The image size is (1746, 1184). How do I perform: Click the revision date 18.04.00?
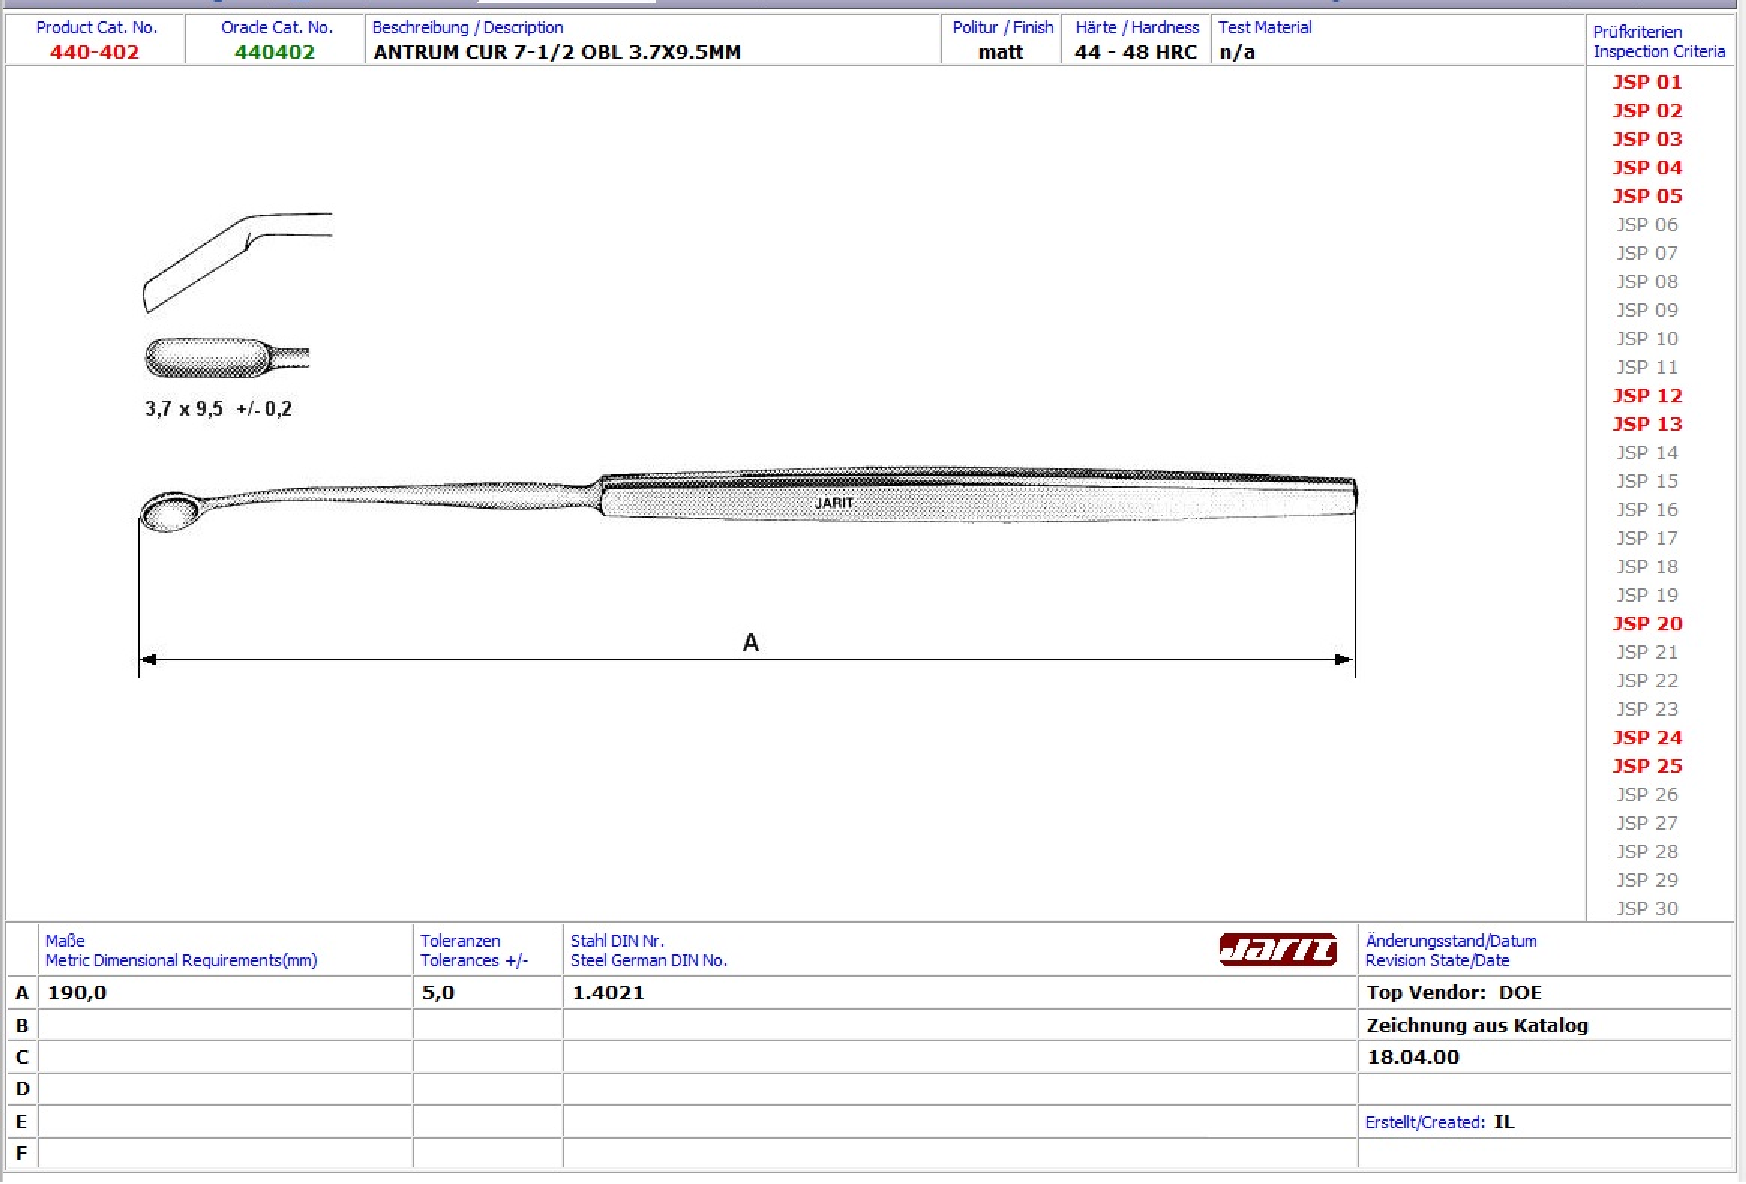pyautogui.click(x=1413, y=1057)
